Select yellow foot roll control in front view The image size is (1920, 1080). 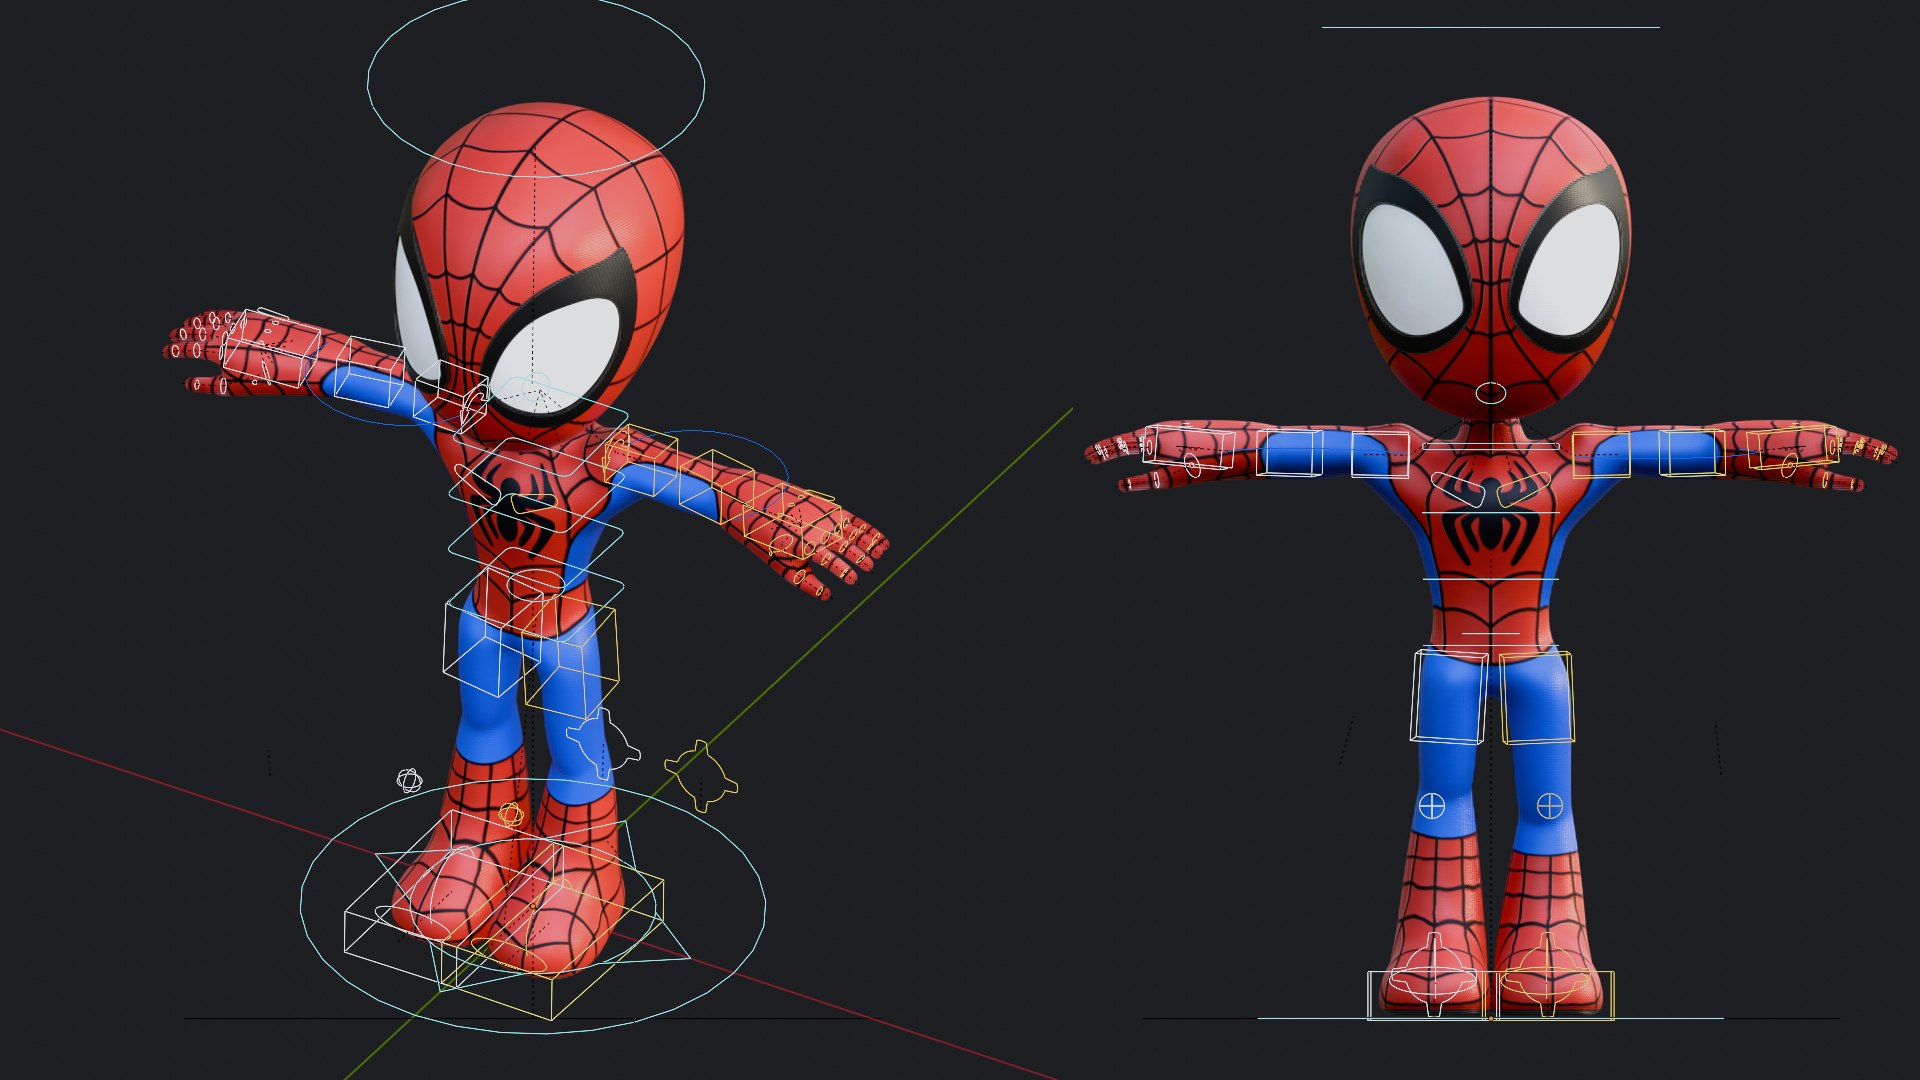pyautogui.click(x=1546, y=975)
